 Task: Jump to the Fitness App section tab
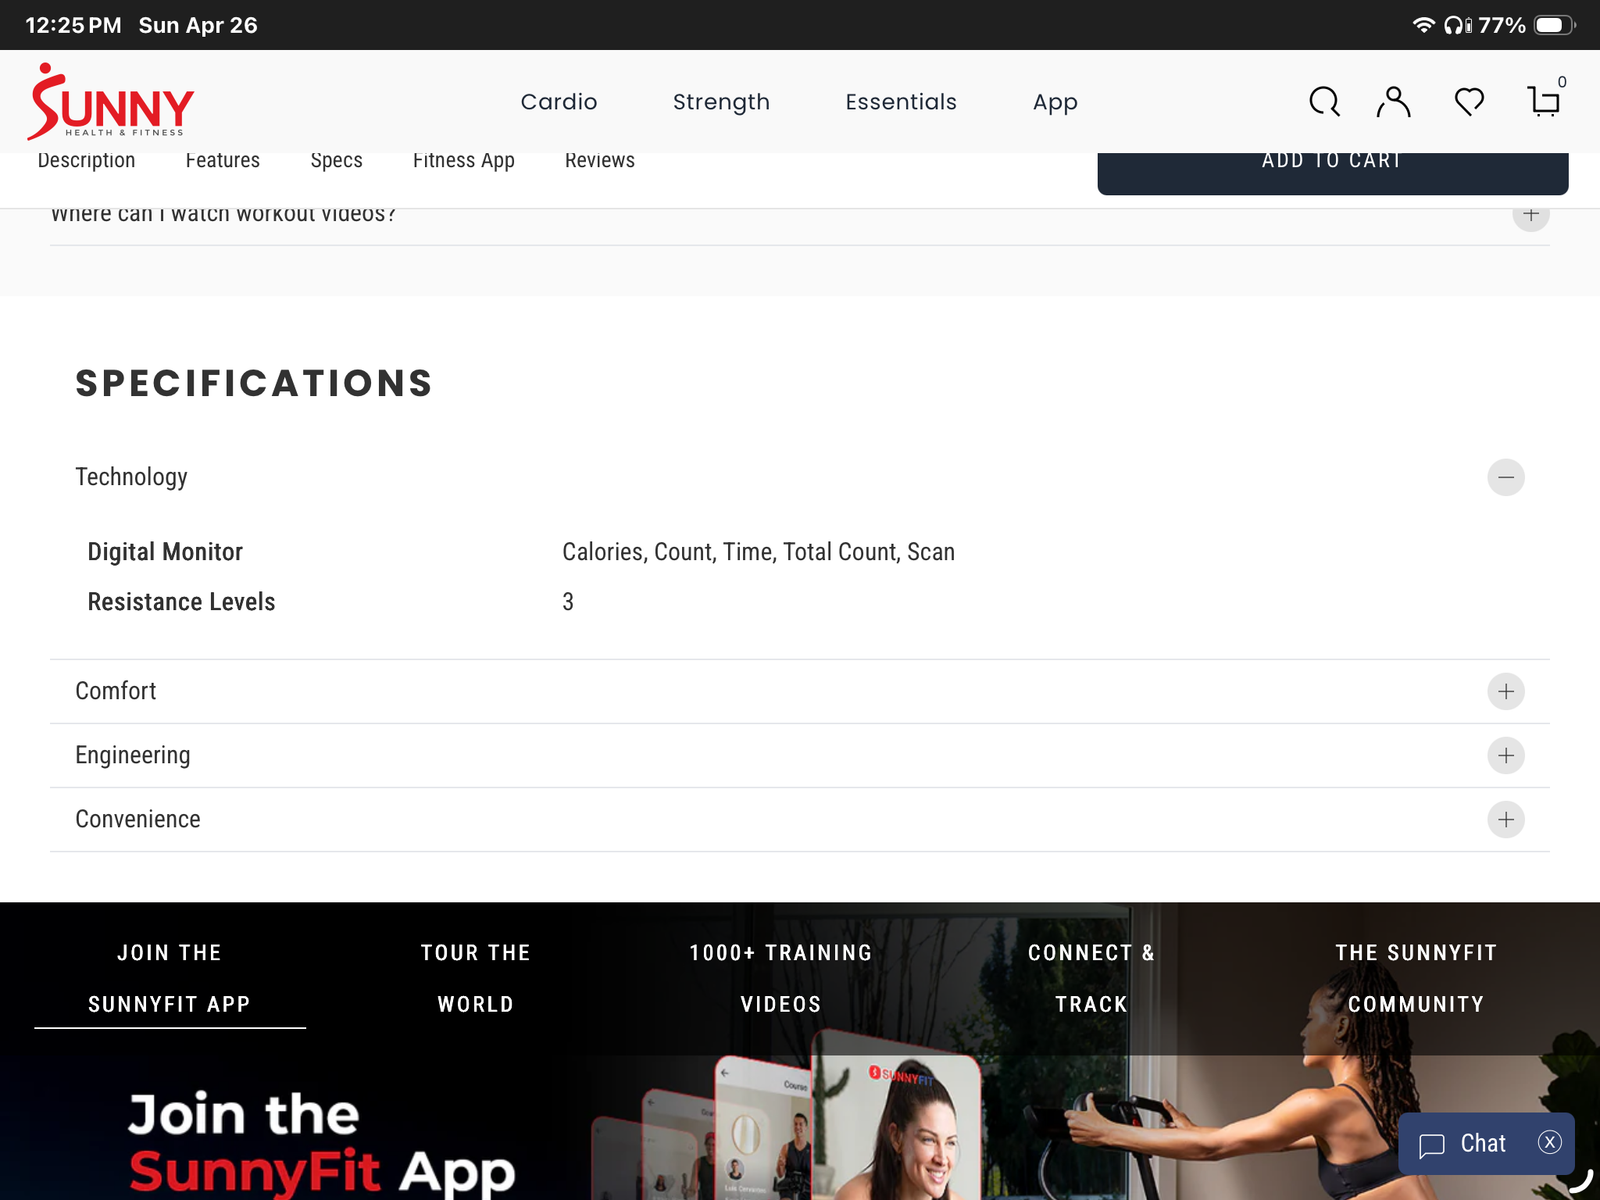pyautogui.click(x=463, y=161)
